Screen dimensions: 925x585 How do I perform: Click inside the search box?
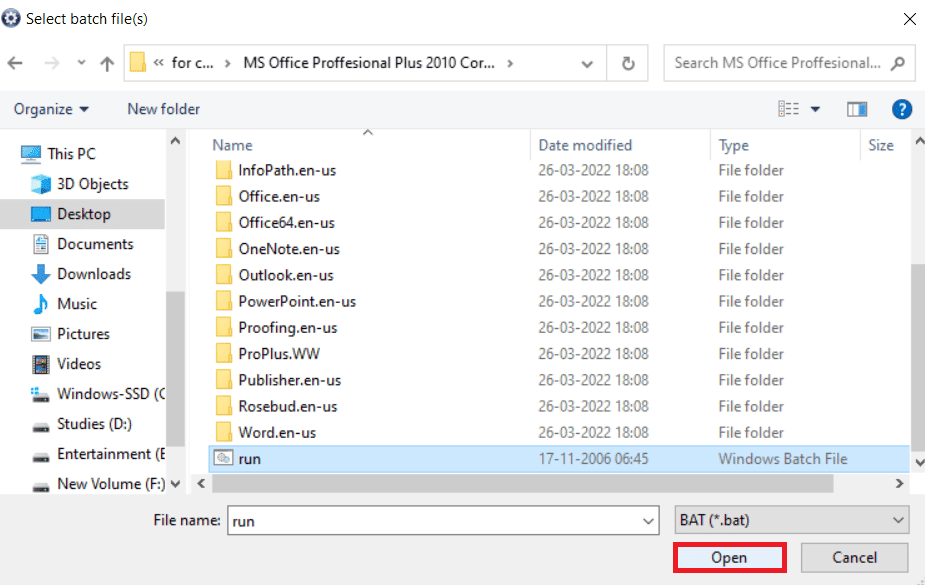780,62
